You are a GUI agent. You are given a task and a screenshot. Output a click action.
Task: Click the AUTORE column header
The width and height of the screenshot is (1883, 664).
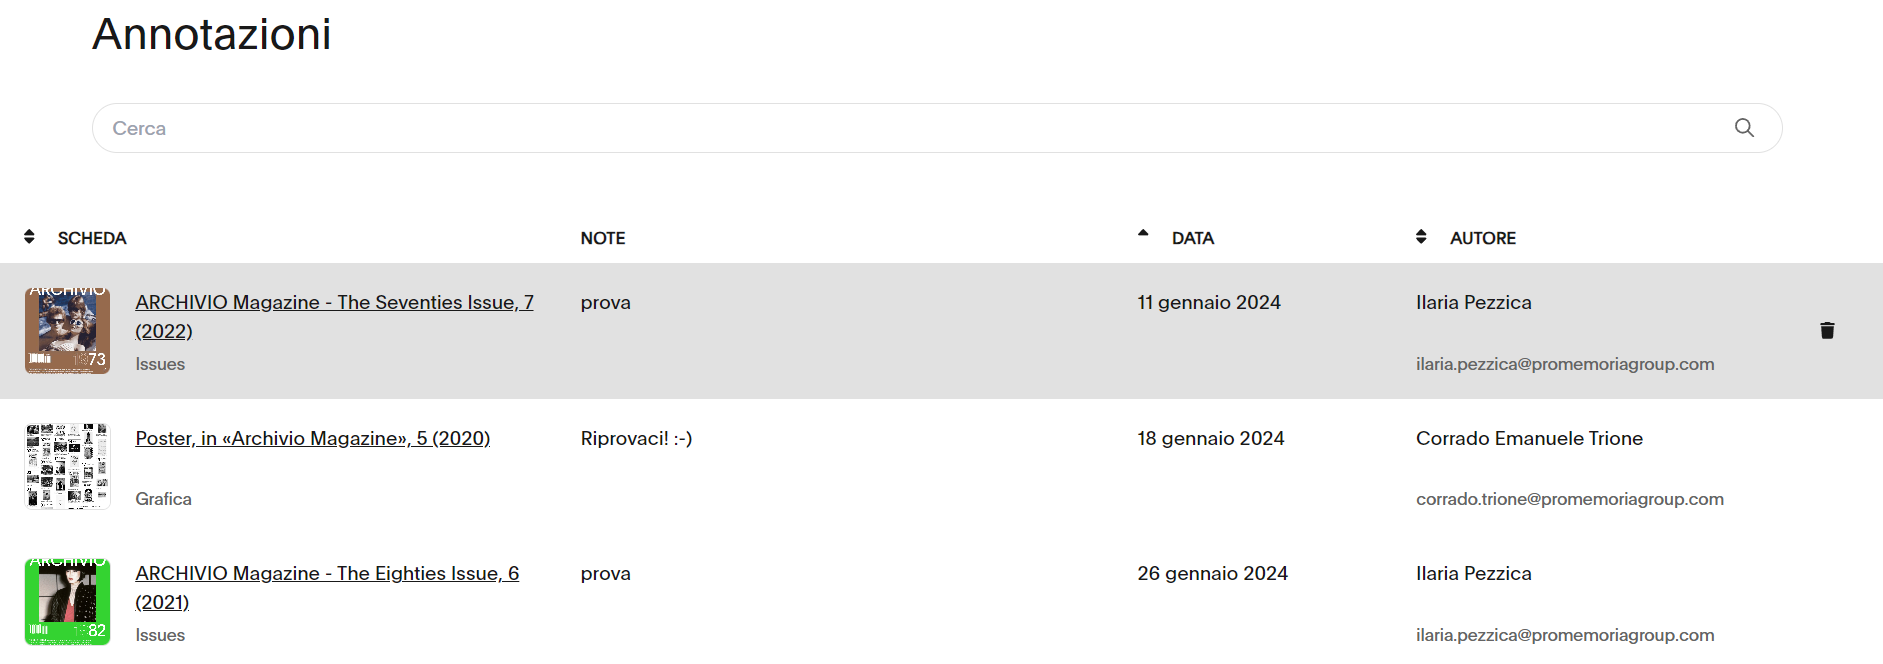[x=1483, y=238]
